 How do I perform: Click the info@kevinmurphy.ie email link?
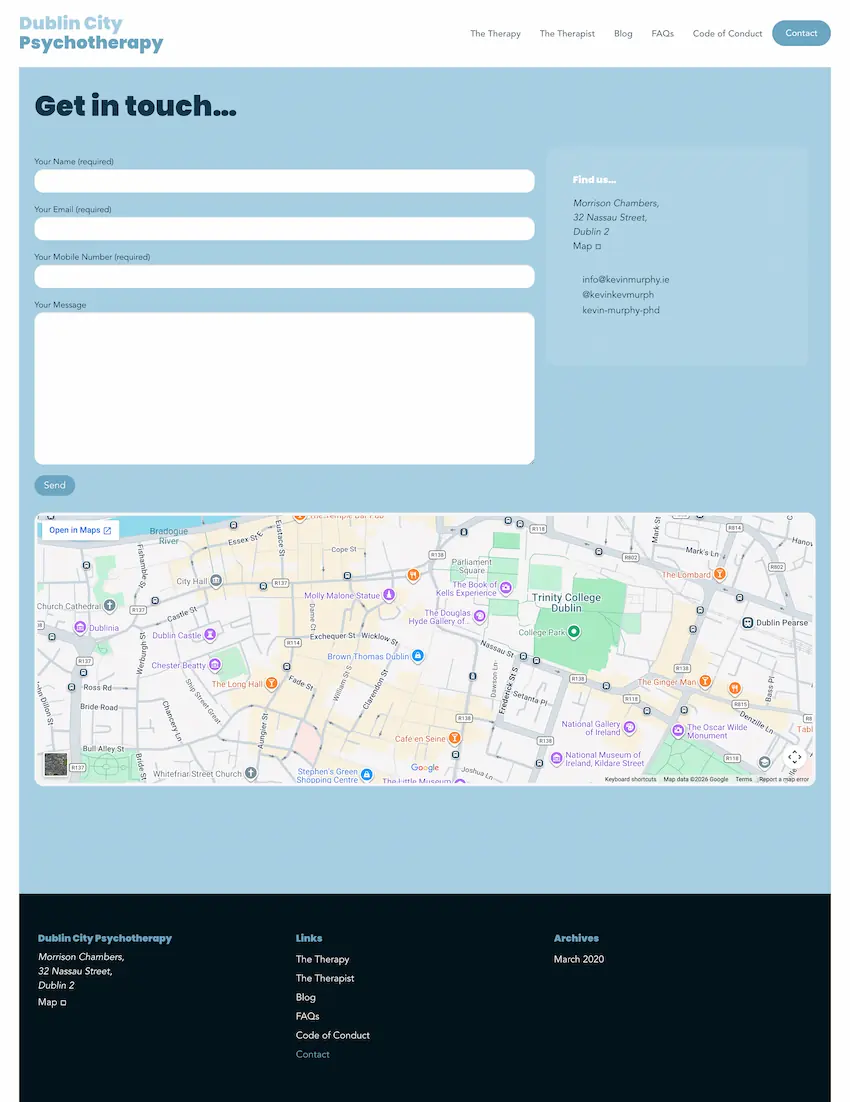(x=625, y=279)
